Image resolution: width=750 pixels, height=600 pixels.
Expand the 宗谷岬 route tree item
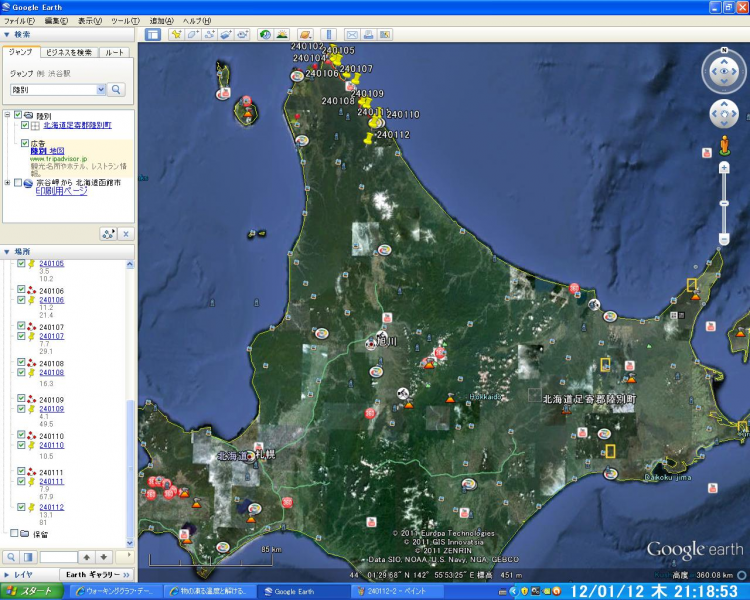tap(7, 183)
